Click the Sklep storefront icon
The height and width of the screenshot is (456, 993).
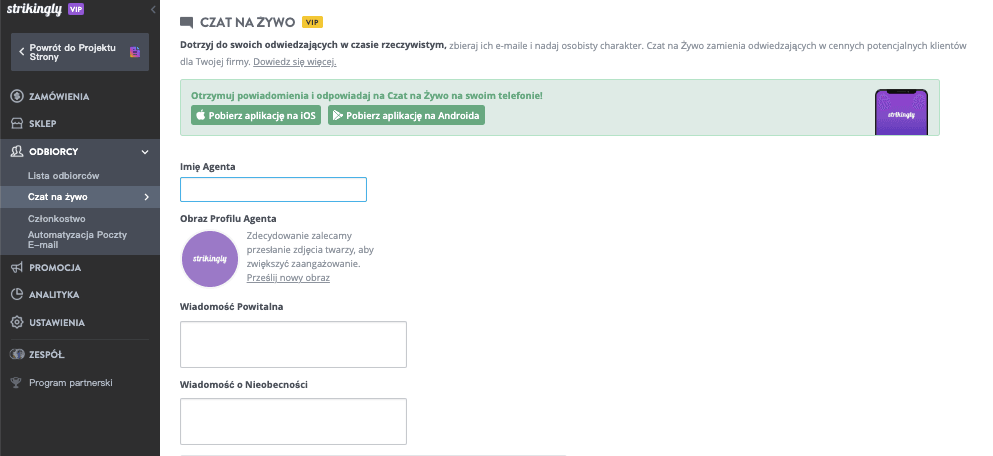click(17, 124)
